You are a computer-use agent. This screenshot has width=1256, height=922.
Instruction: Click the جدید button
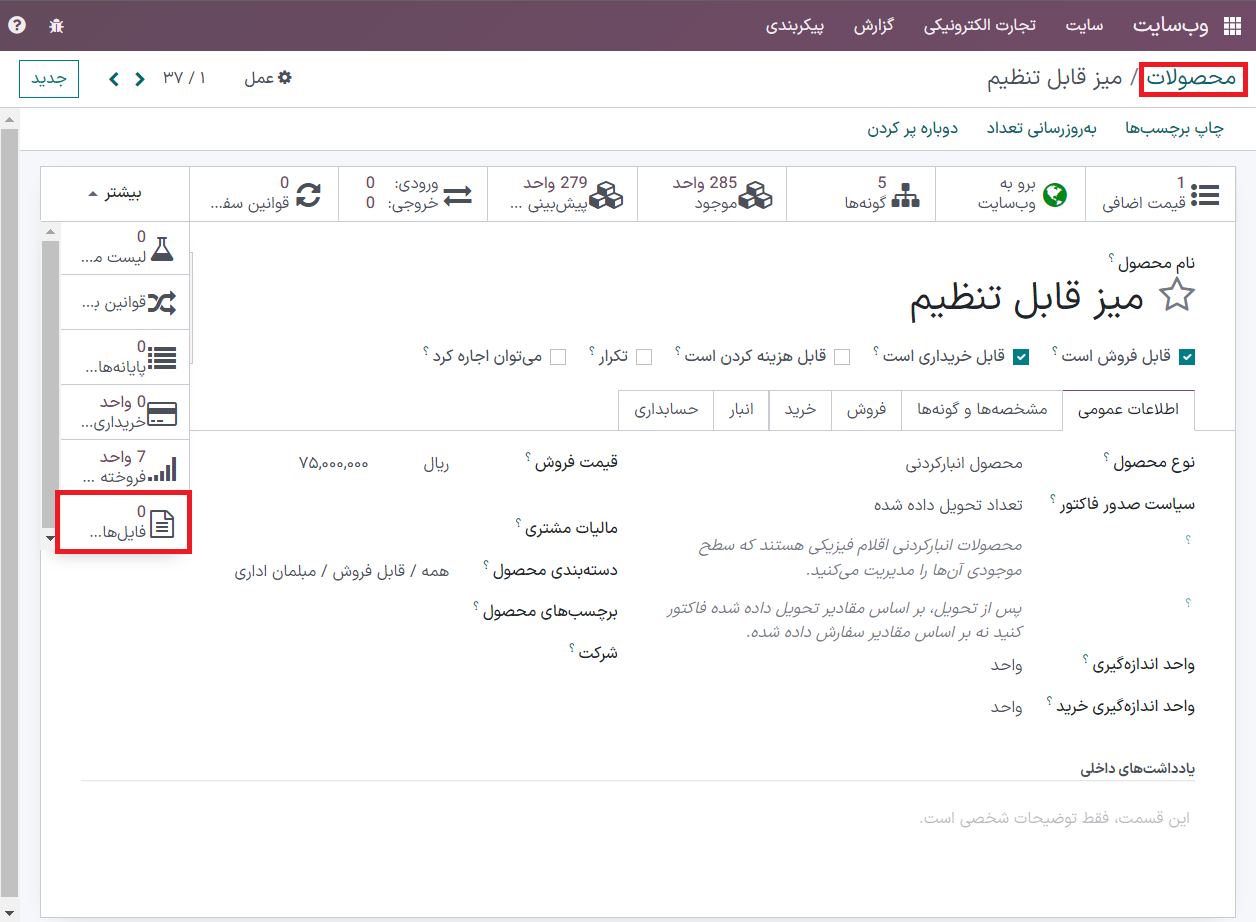click(49, 79)
